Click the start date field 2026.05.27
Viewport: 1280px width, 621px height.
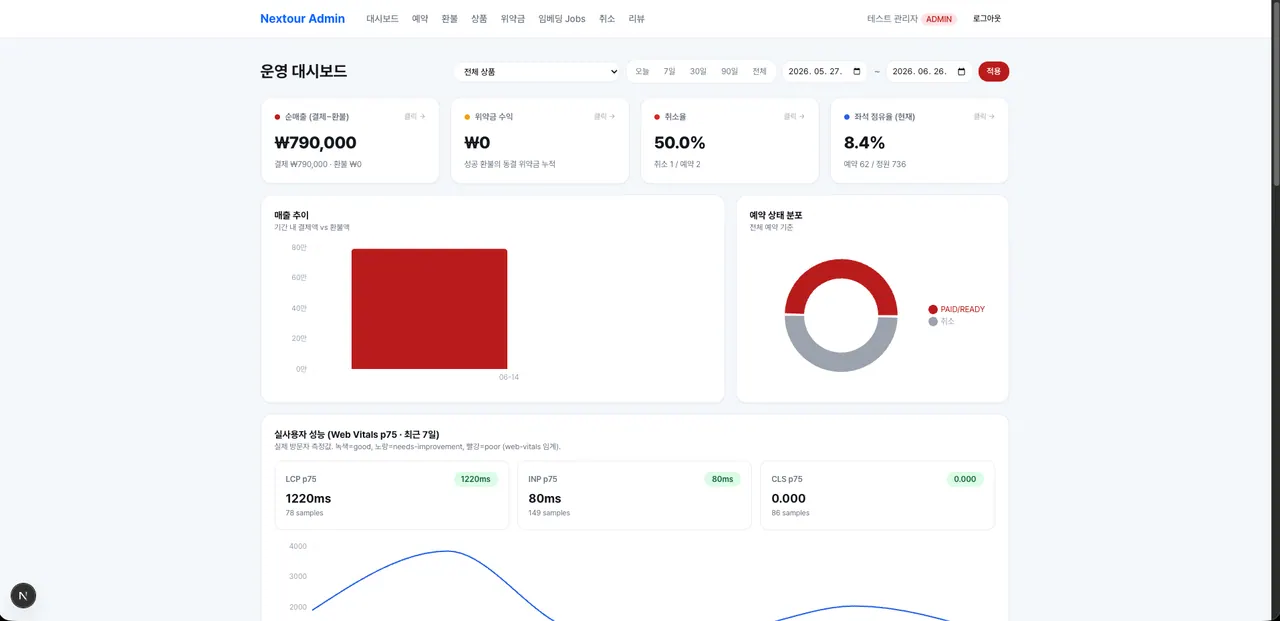point(825,72)
